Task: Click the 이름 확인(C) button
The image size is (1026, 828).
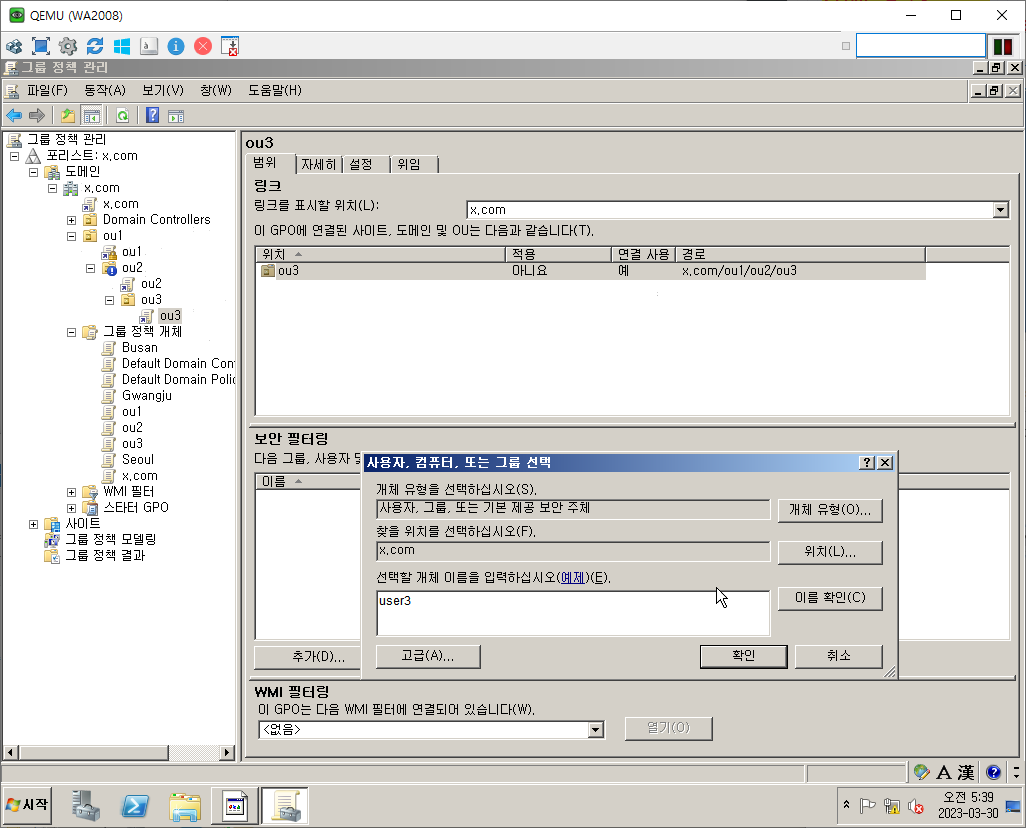Action: tap(830, 598)
